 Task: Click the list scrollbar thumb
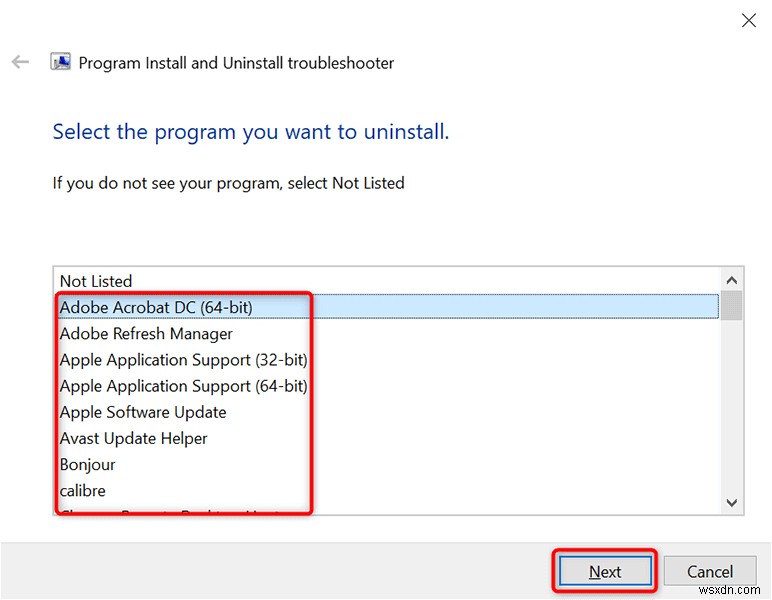point(732,306)
